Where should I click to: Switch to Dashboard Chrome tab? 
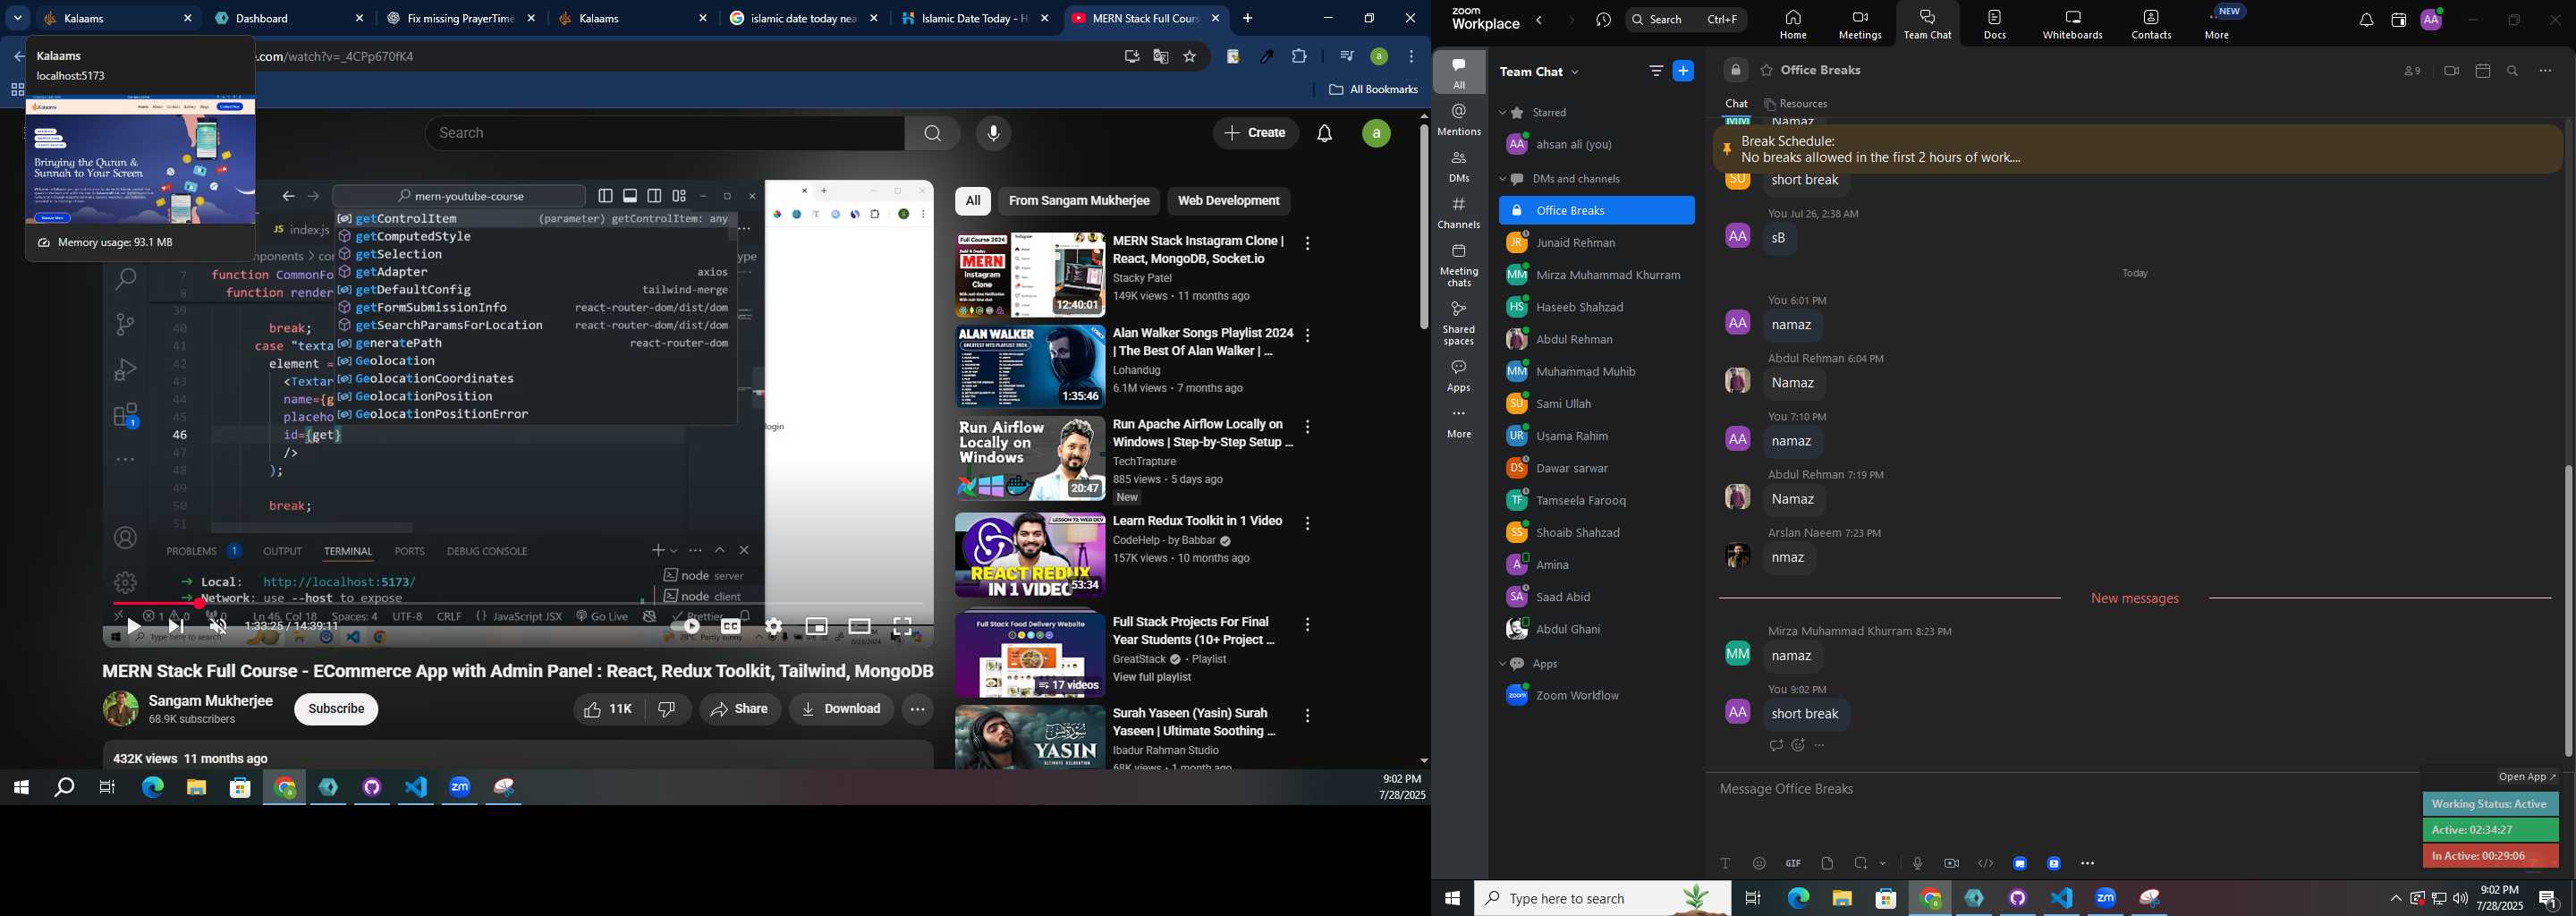[x=290, y=18]
